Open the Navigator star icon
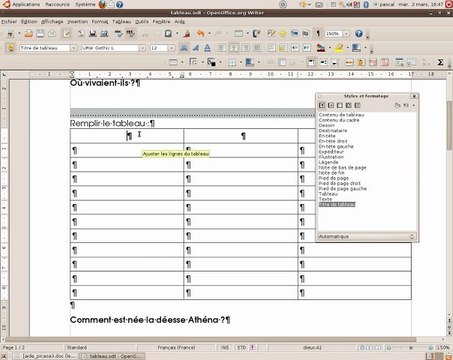The image size is (453, 360). [283, 33]
